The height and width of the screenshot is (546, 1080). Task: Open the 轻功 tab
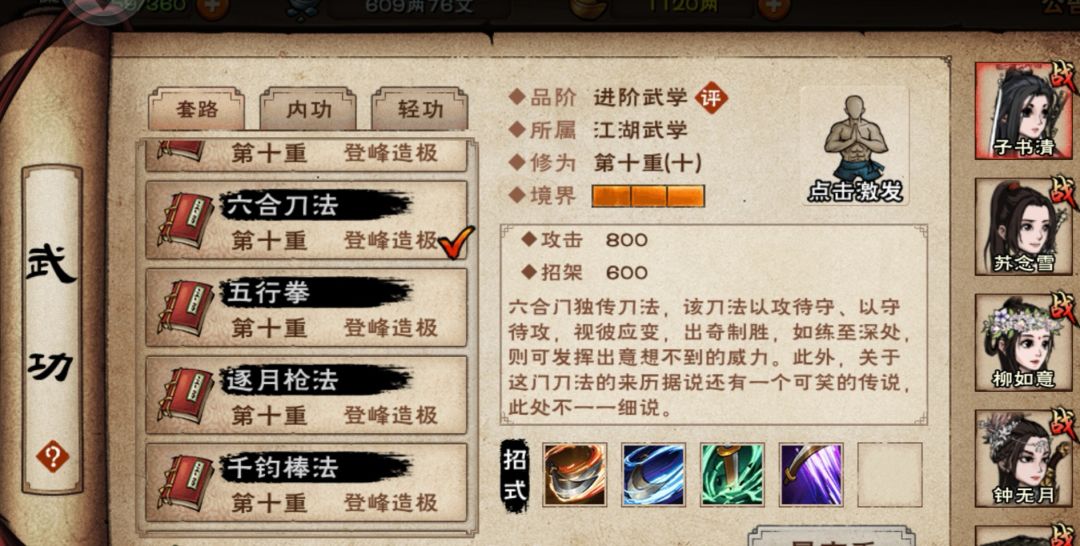point(419,109)
